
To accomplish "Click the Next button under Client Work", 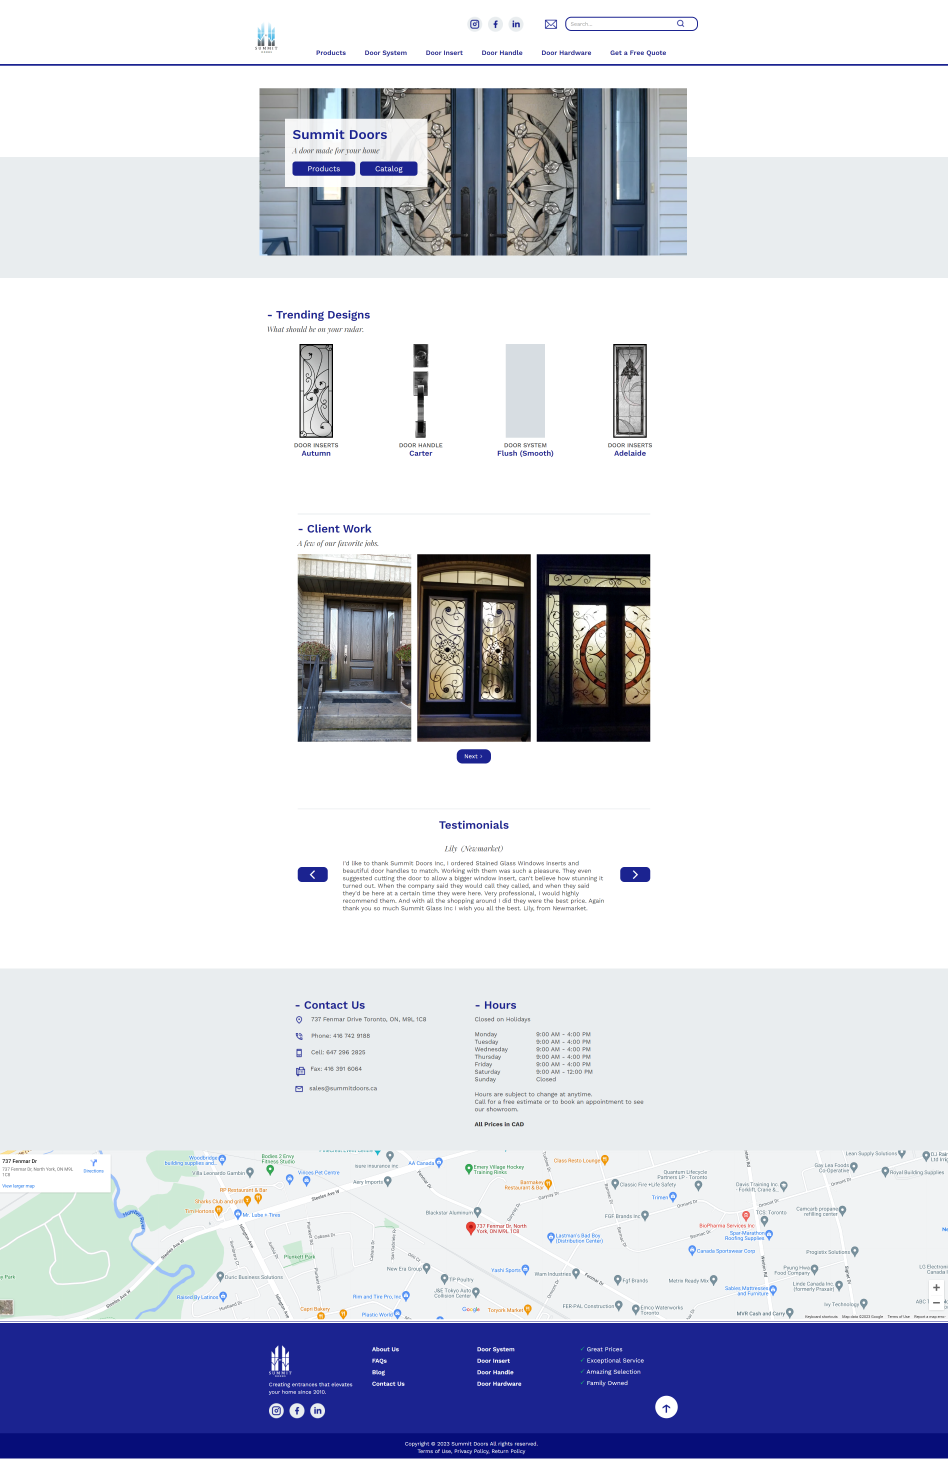I will pyautogui.click(x=474, y=756).
